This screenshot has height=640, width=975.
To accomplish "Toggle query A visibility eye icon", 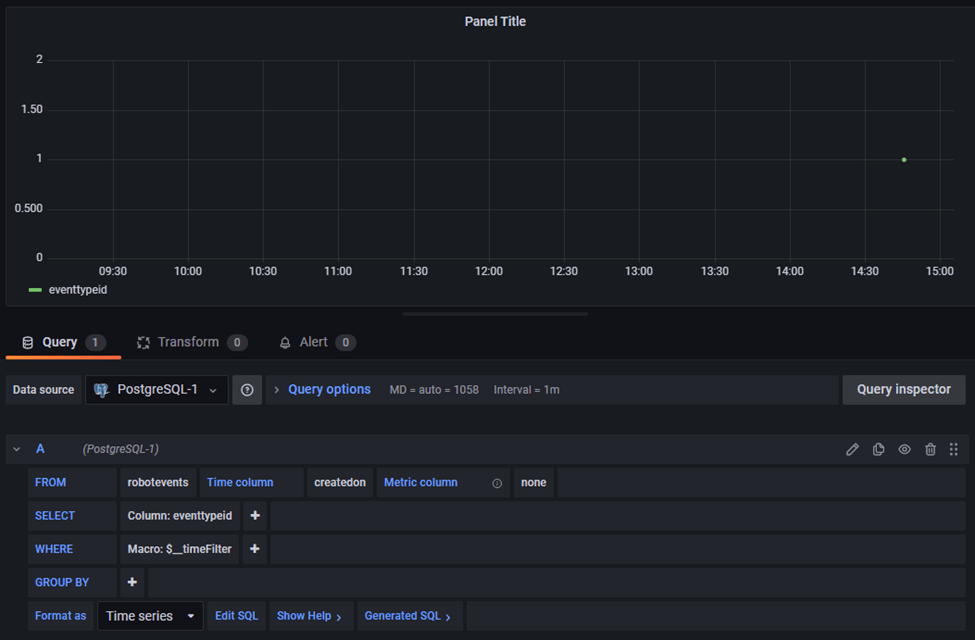I will [904, 450].
